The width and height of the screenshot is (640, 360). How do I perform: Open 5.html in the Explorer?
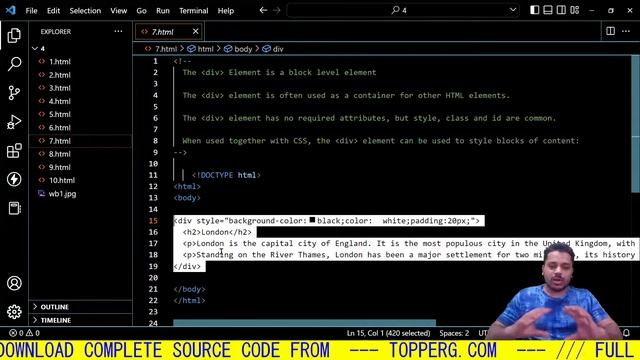[80, 114]
